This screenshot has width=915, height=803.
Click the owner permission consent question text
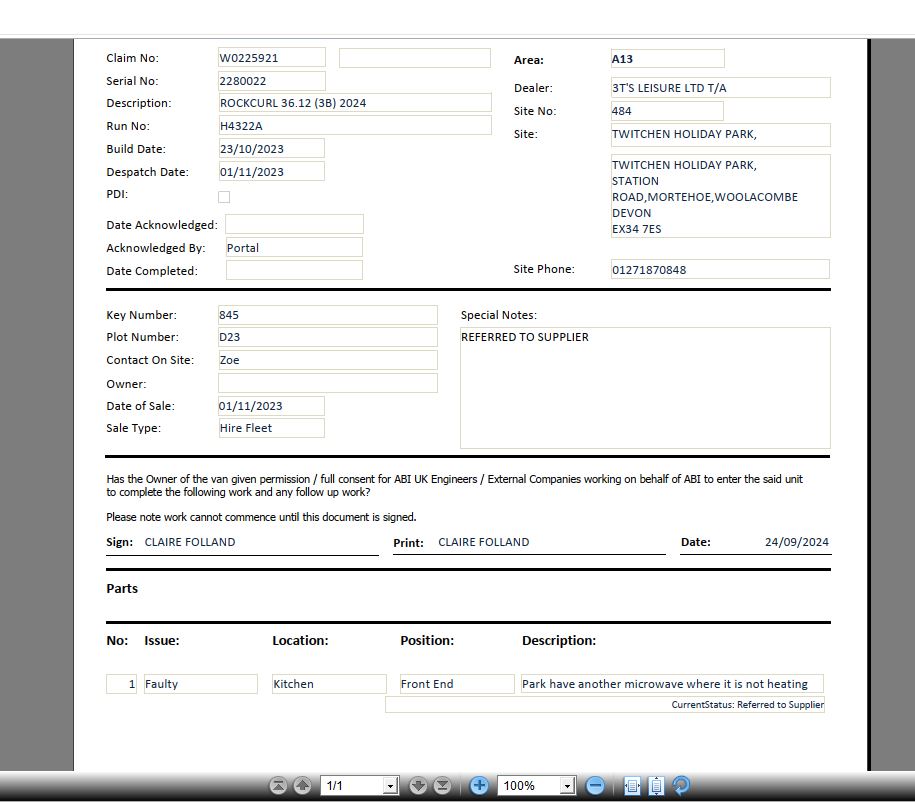point(455,486)
